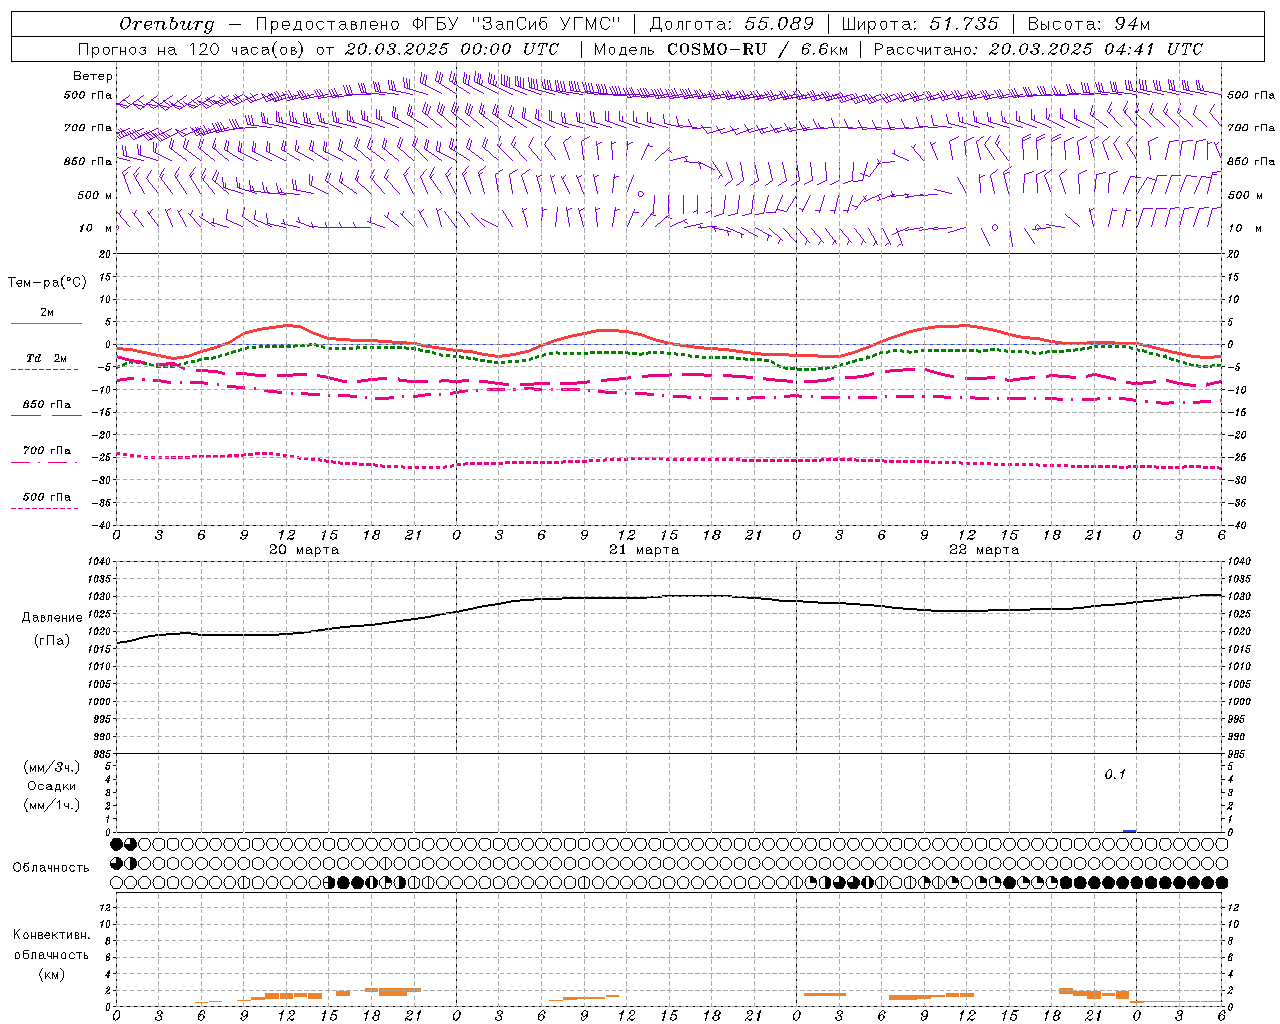Image resolution: width=1280 pixels, height=1024 pixels.
Task: Click the 21 марта date label
Action: pyautogui.click(x=644, y=550)
